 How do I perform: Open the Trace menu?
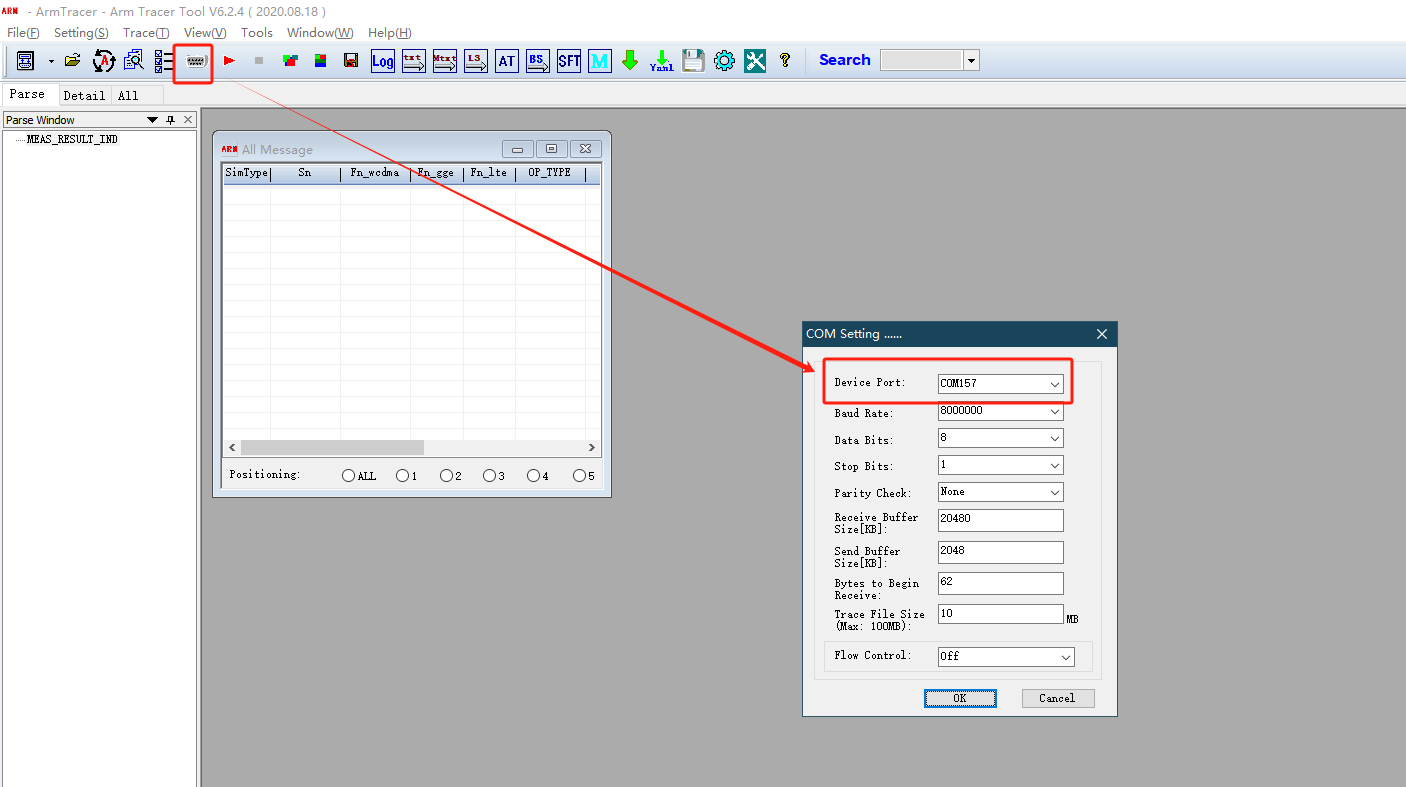coord(145,33)
